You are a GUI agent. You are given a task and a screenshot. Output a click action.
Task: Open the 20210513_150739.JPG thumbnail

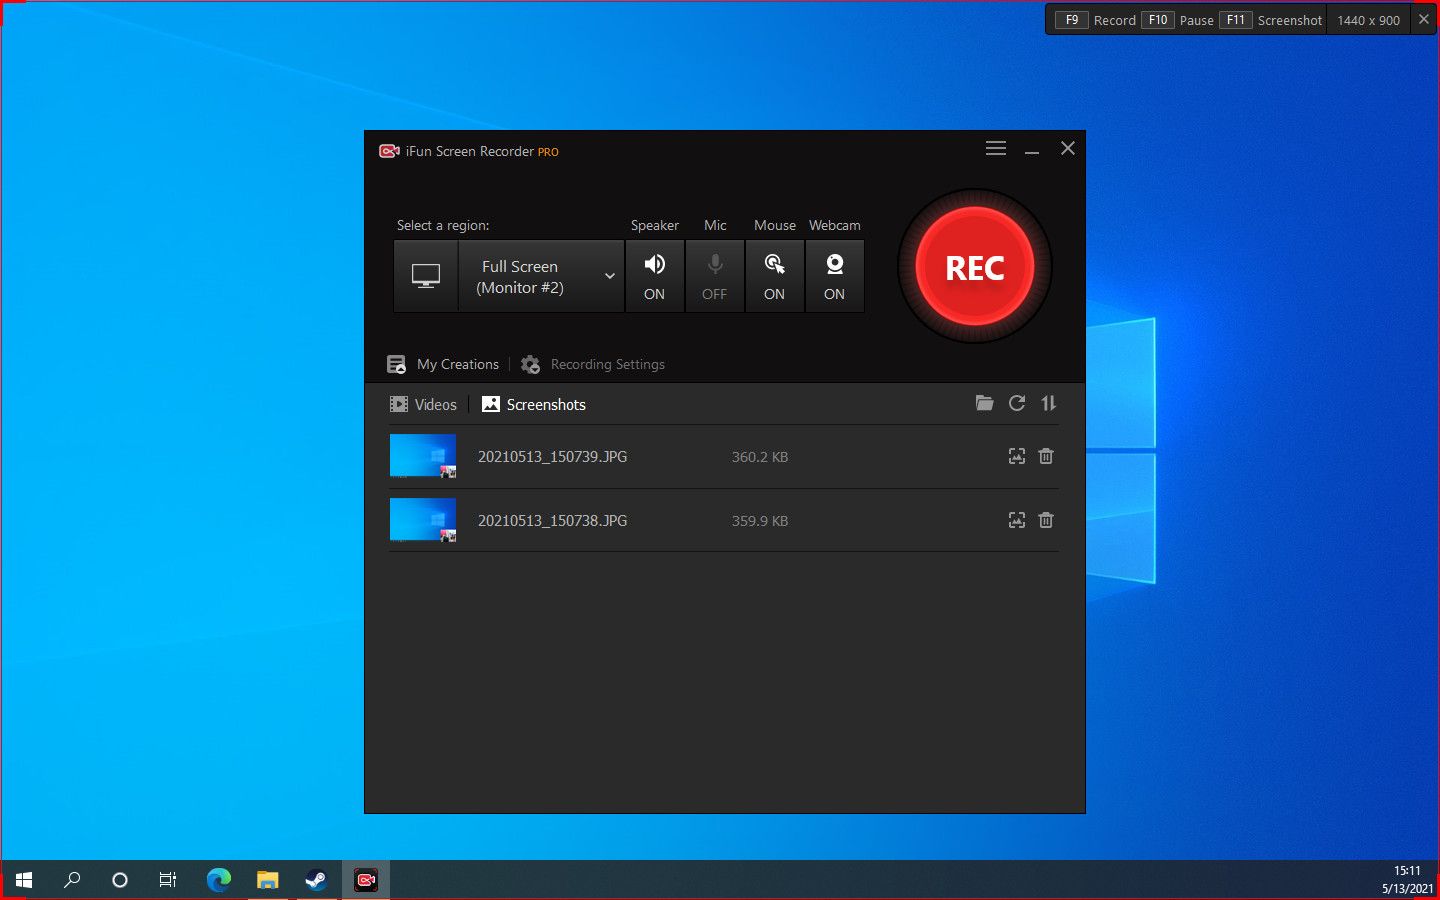(423, 456)
